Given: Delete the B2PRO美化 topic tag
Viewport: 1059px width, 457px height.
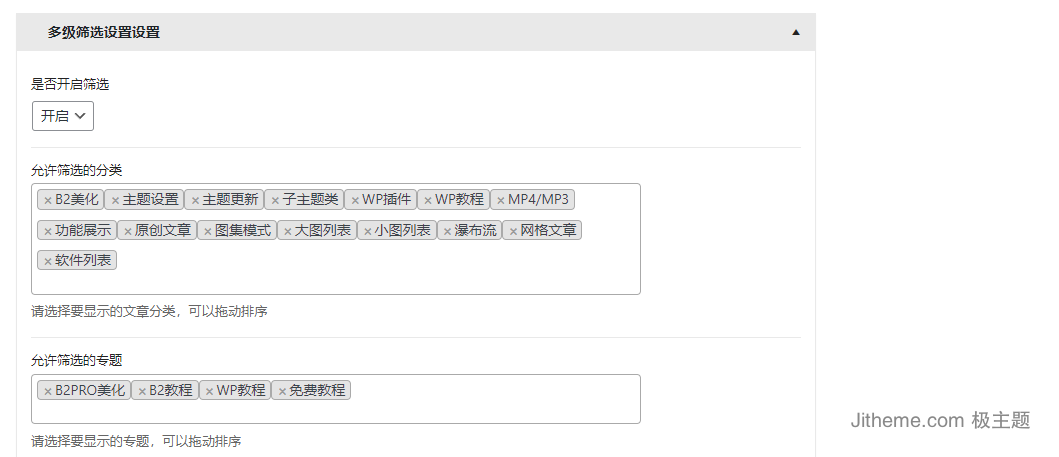Looking at the screenshot, I should 48,392.
